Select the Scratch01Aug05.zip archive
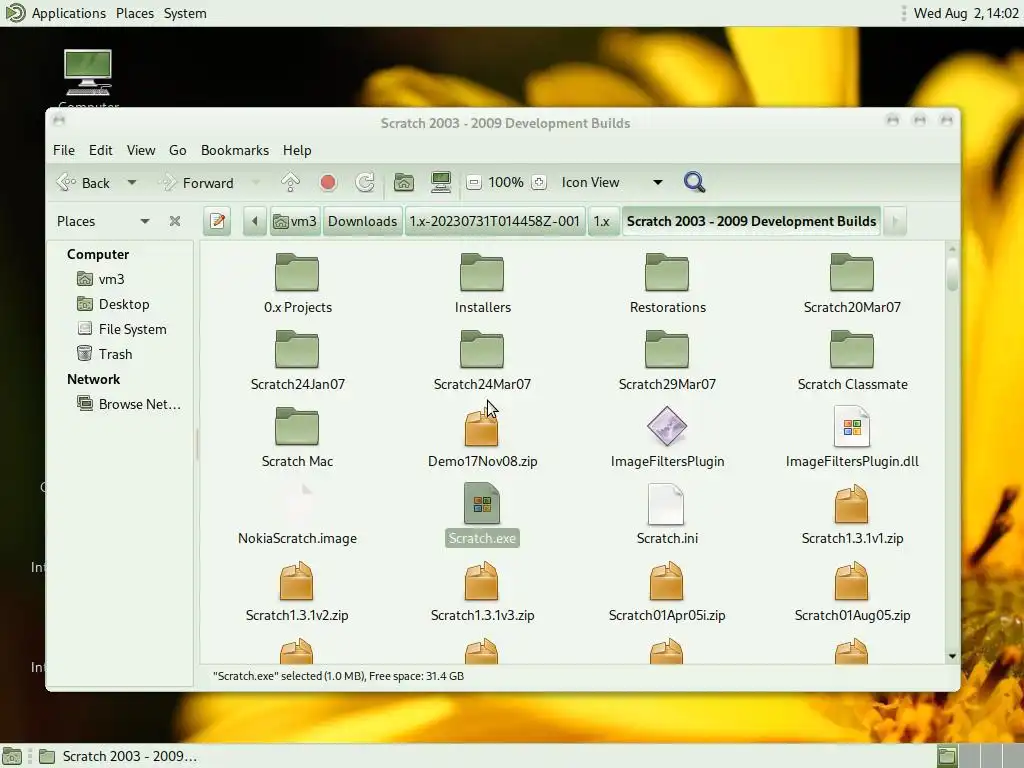The width and height of the screenshot is (1024, 768). pyautogui.click(x=852, y=592)
